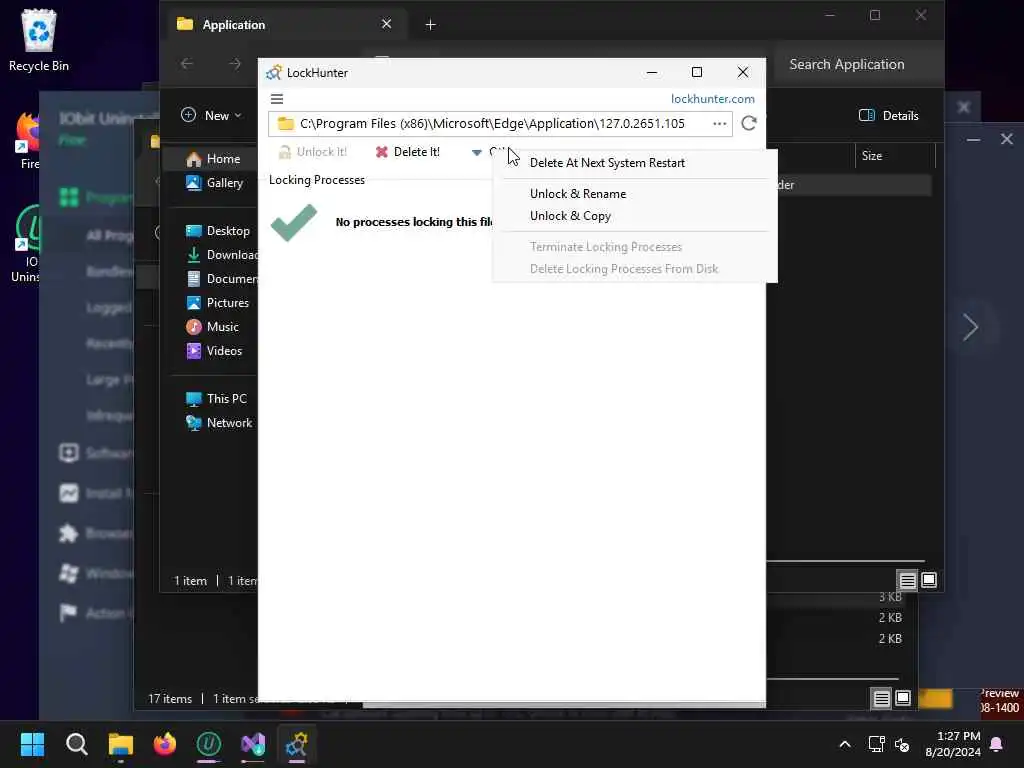The image size is (1024, 768).
Task: Open taskbar Search
Action: point(76,744)
